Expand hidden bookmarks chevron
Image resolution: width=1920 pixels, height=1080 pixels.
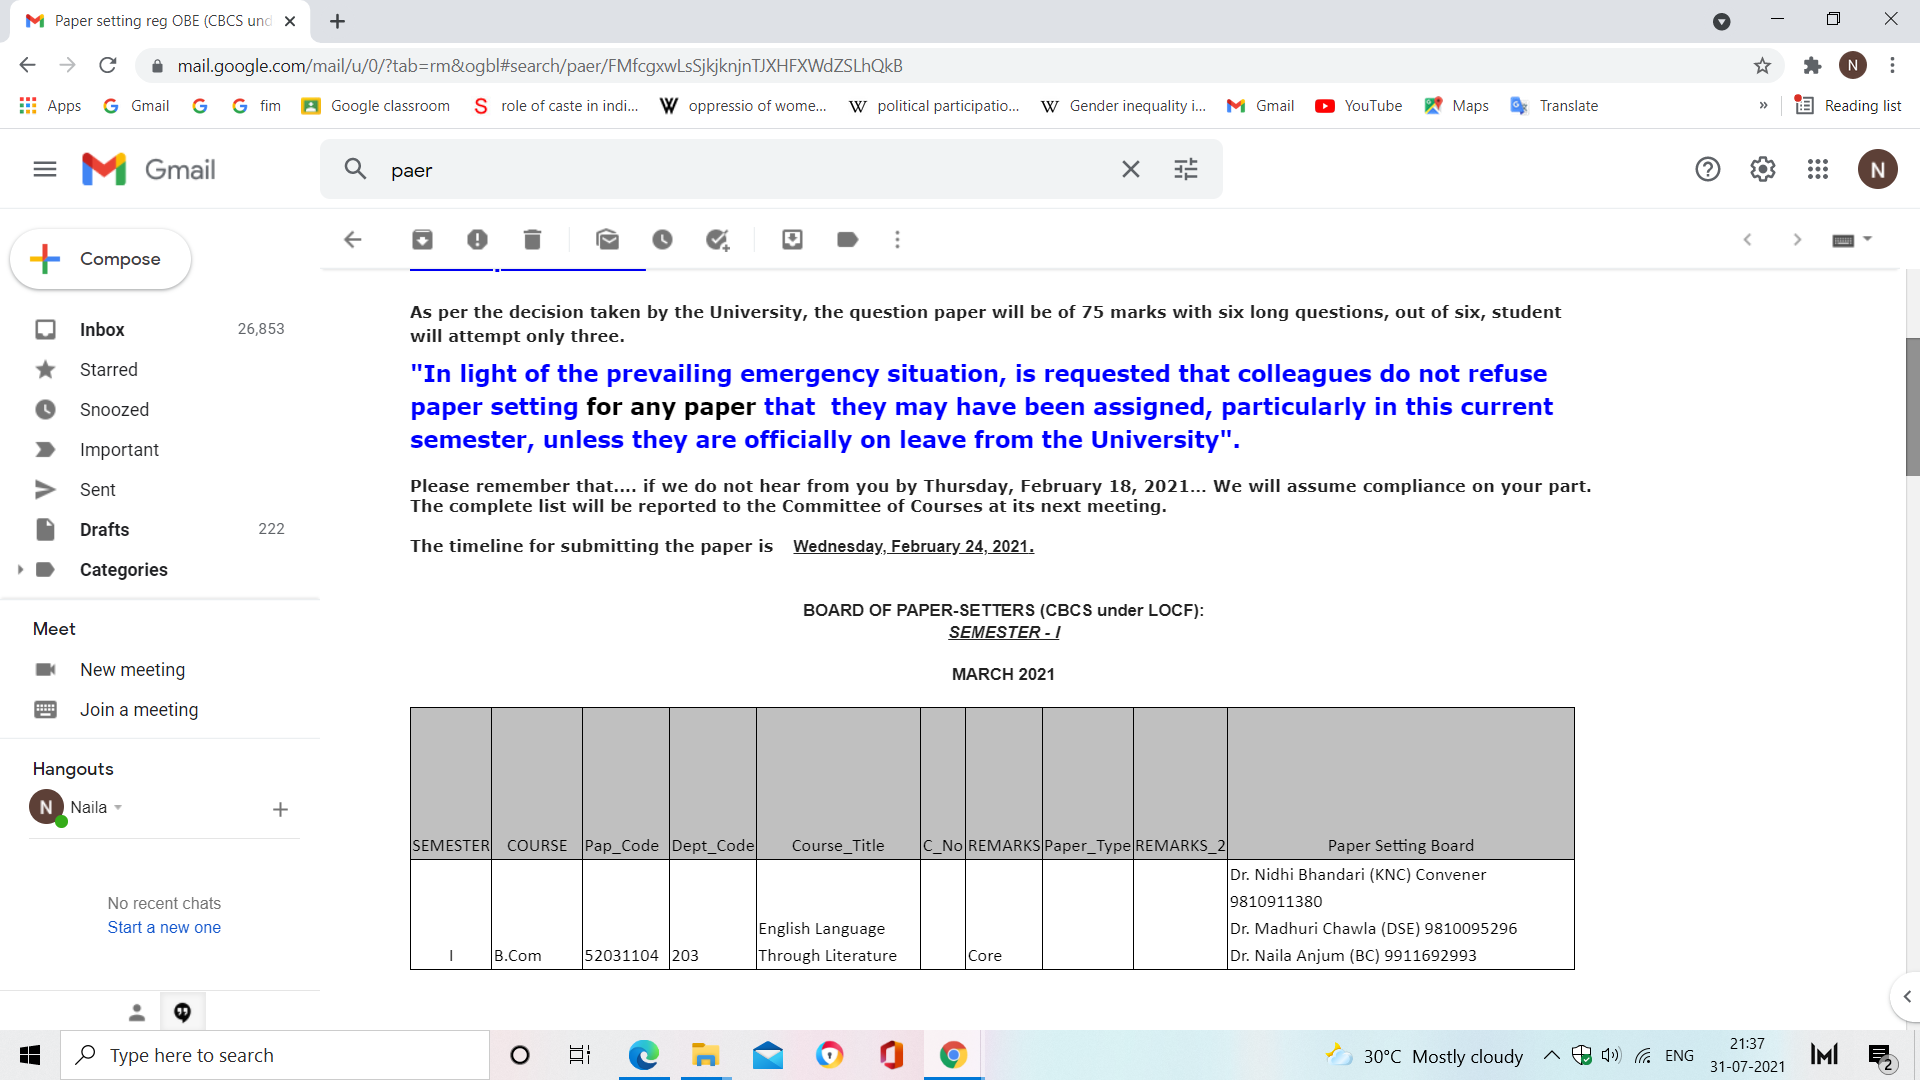[x=1763, y=105]
